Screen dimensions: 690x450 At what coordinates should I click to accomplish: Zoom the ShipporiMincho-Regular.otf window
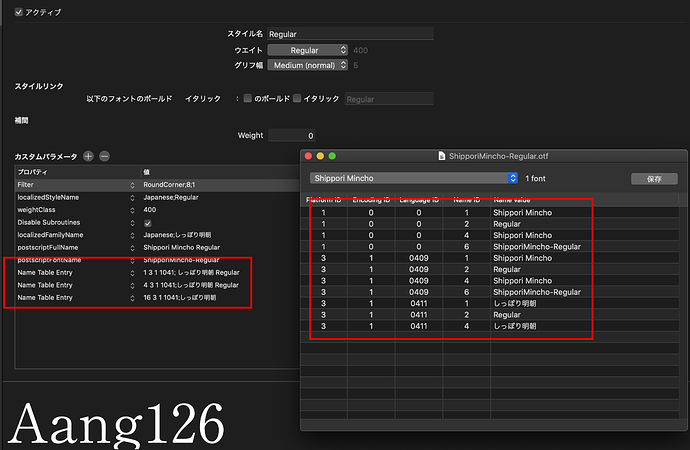(332, 156)
